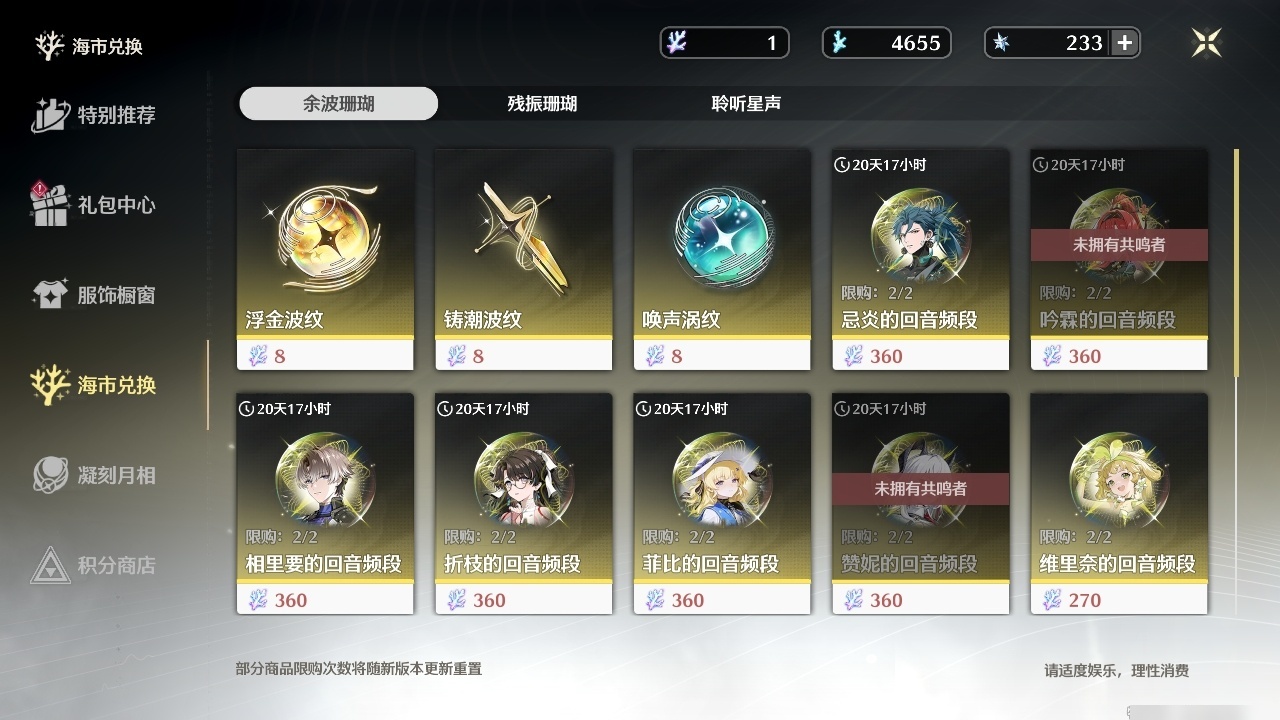Viewport: 1280px width, 720px height.
Task: Select the 唤声涡纹 item card
Action: (722, 260)
